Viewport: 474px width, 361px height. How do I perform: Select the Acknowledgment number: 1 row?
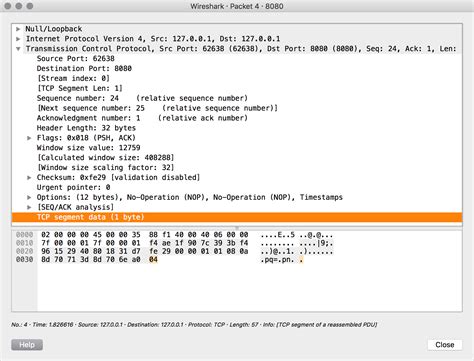coord(237,118)
